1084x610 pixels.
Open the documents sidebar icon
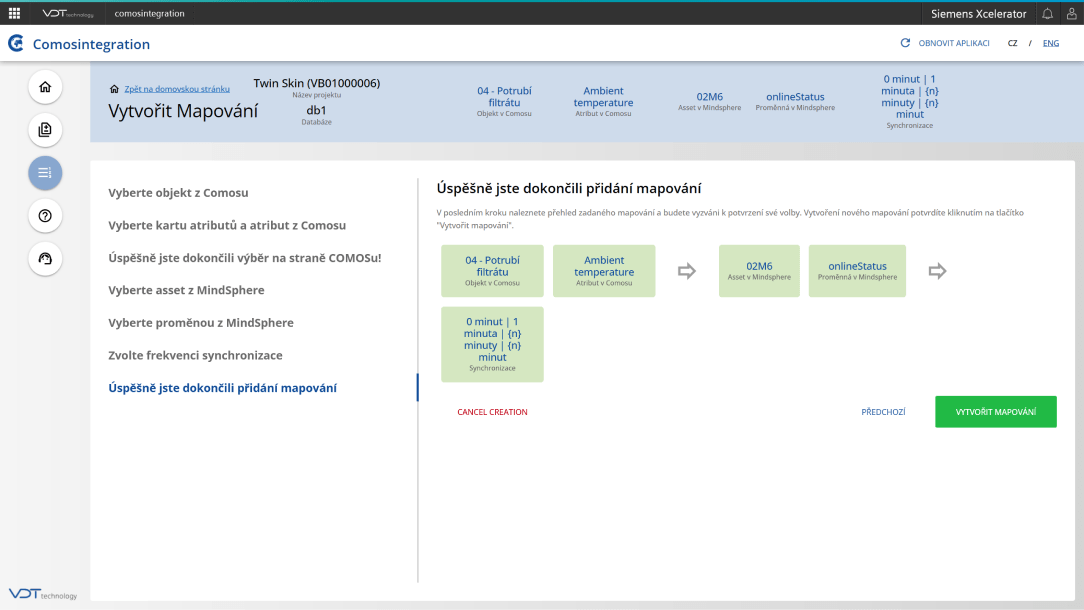[45, 130]
